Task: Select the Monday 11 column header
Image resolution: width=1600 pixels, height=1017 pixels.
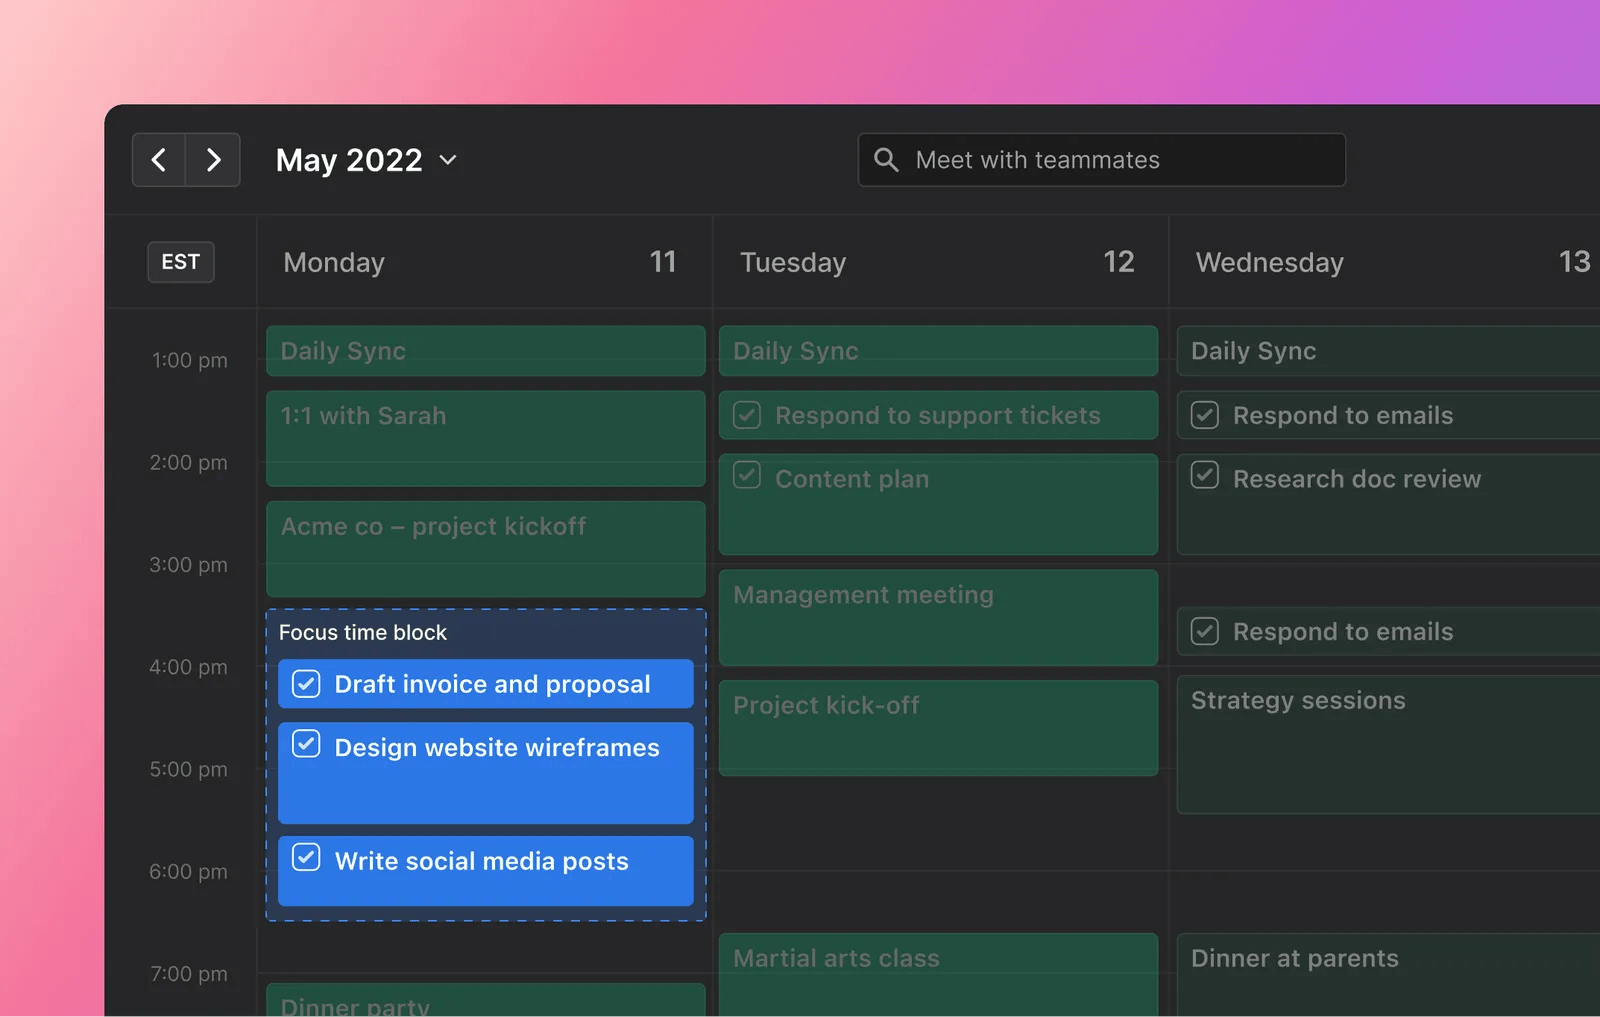Action: point(484,262)
